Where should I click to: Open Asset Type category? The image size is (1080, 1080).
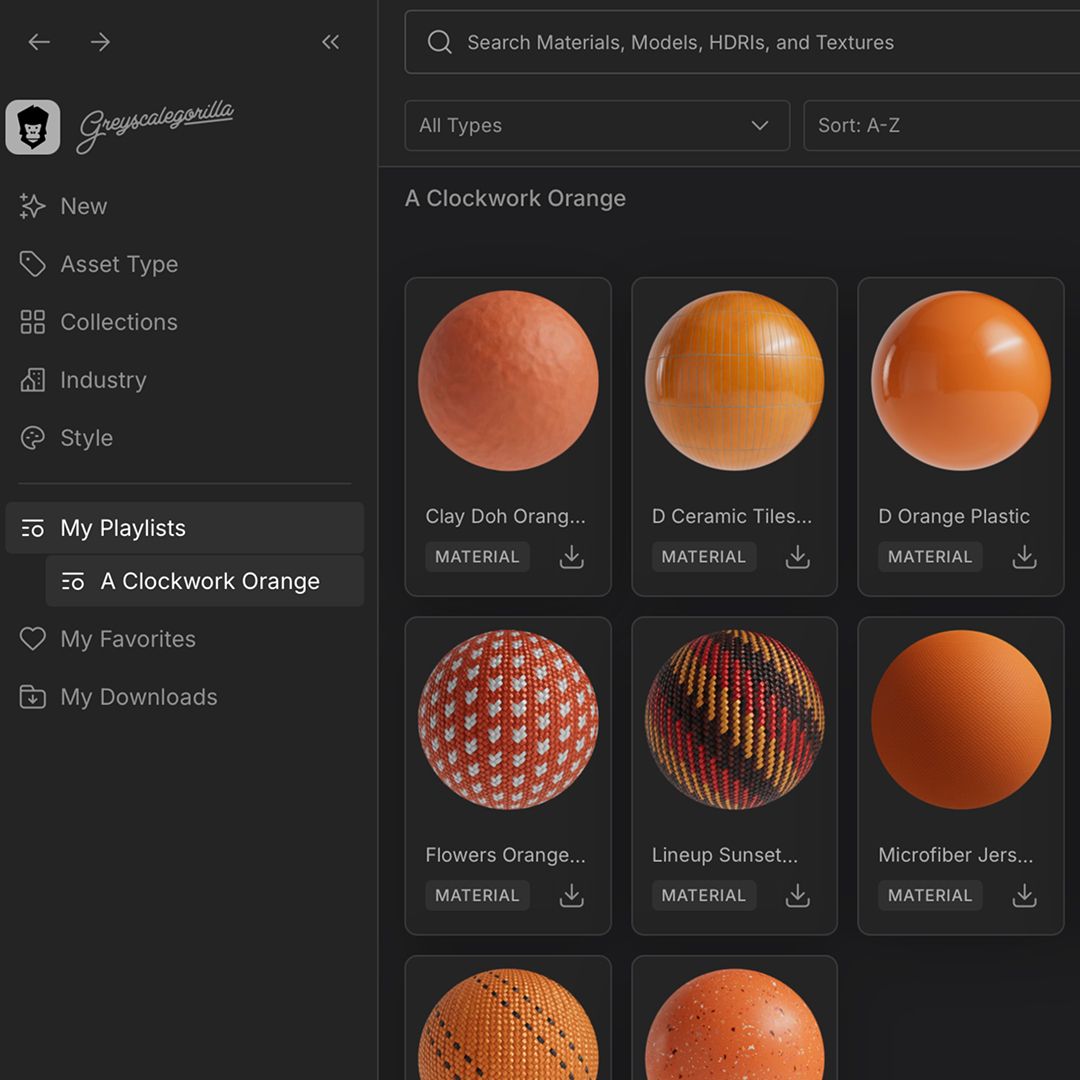point(98,264)
